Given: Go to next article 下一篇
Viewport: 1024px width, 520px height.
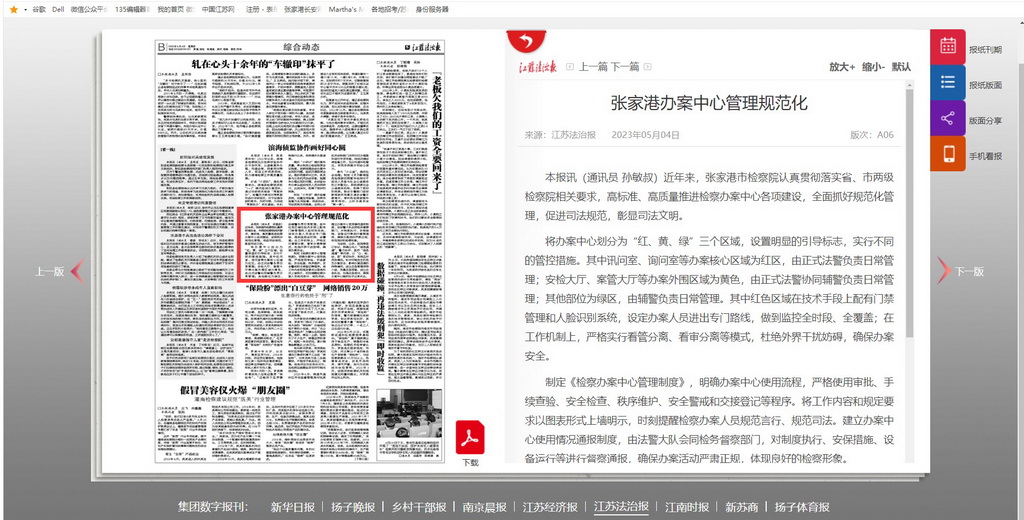Looking at the screenshot, I should 624,67.
